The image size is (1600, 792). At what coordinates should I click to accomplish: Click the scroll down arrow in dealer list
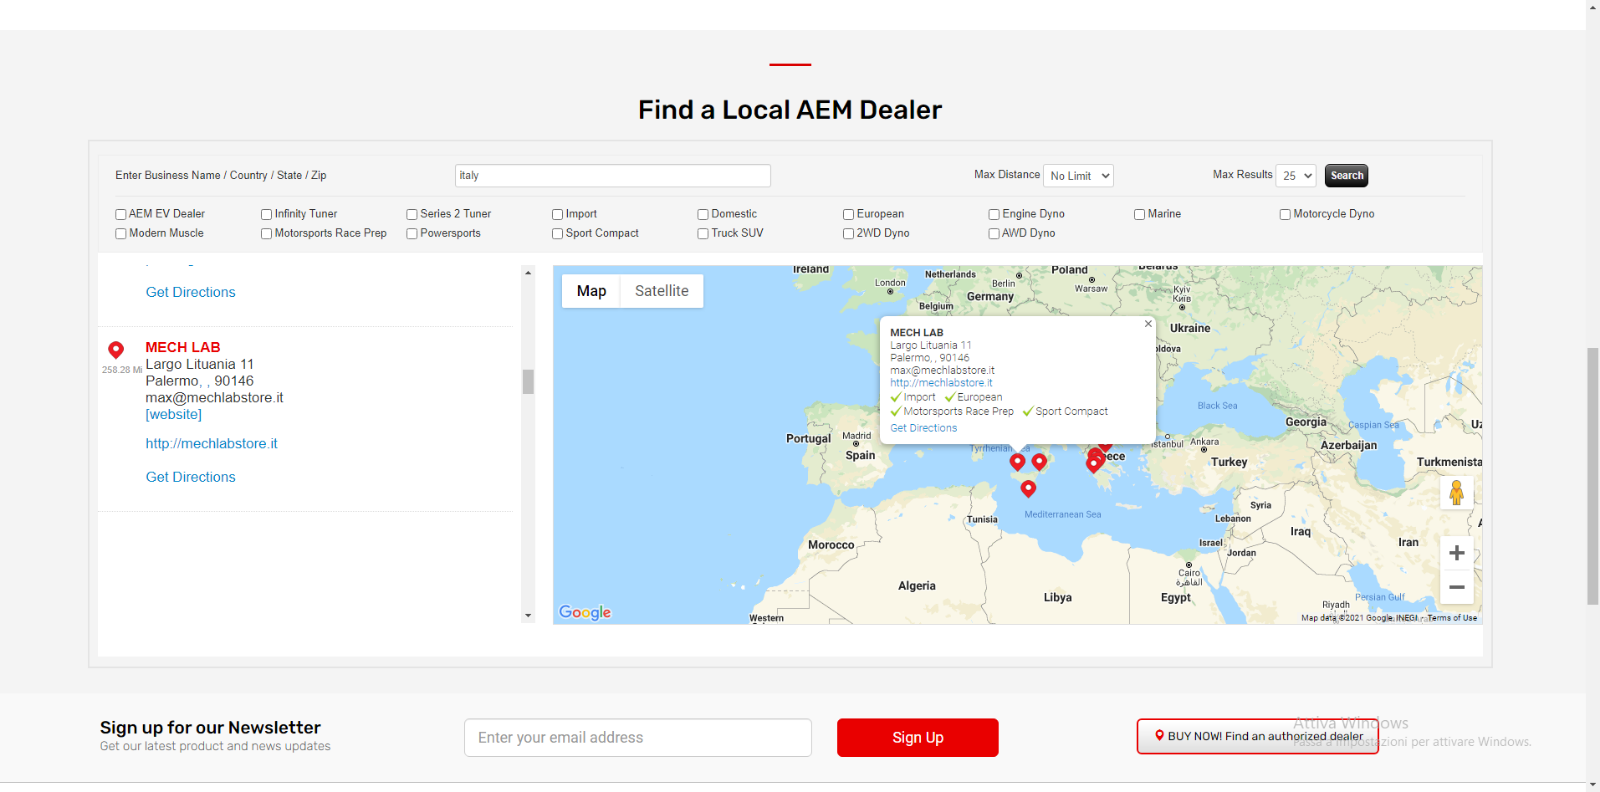coord(528,616)
